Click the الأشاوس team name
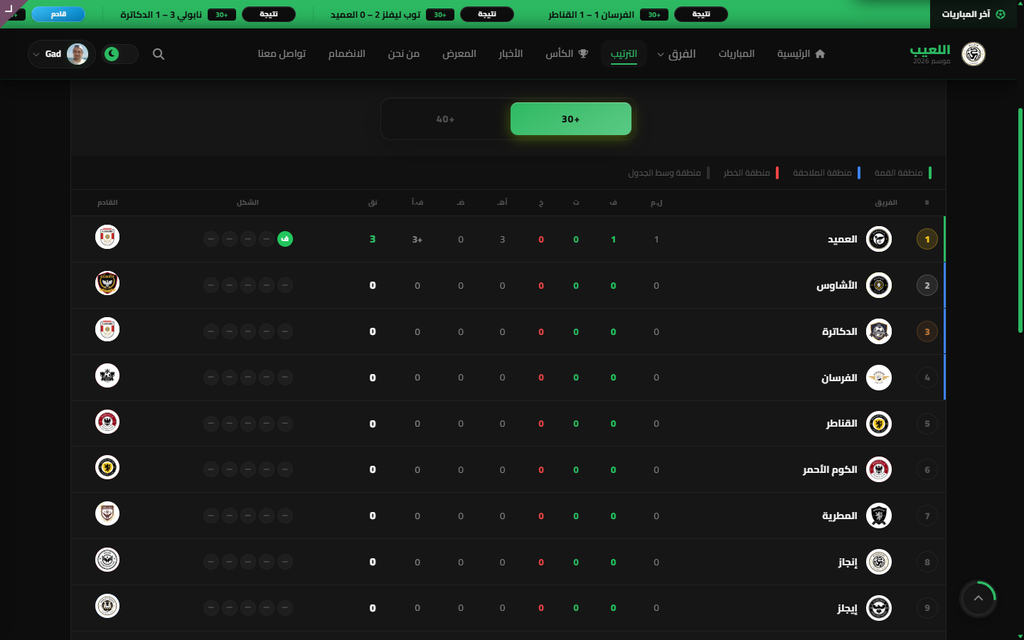This screenshot has height=640, width=1024. pos(837,286)
